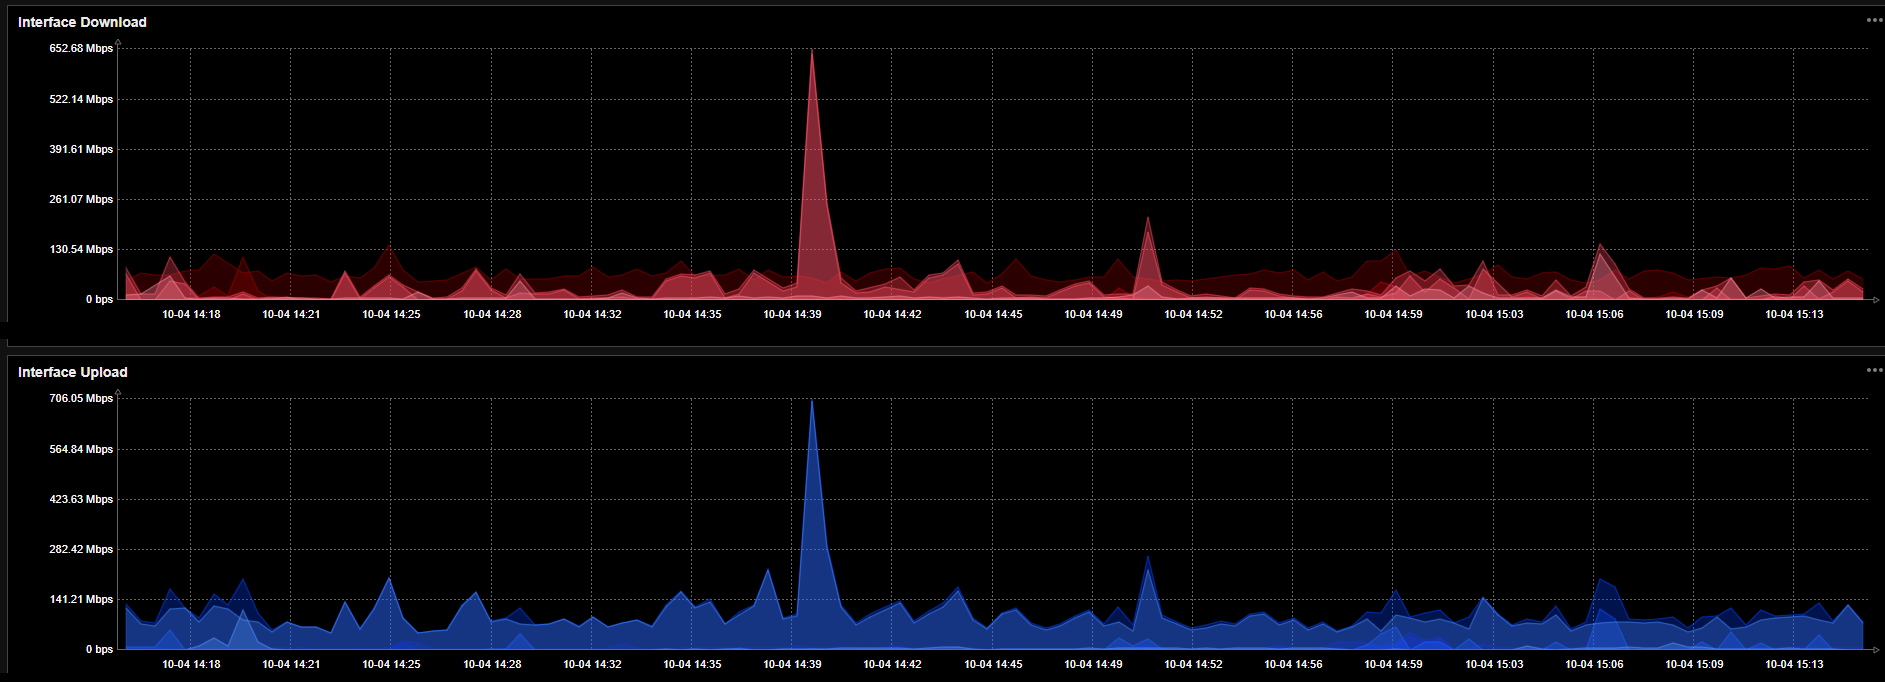The width and height of the screenshot is (1885, 682).
Task: Click the Interface Download panel title
Action: (82, 22)
